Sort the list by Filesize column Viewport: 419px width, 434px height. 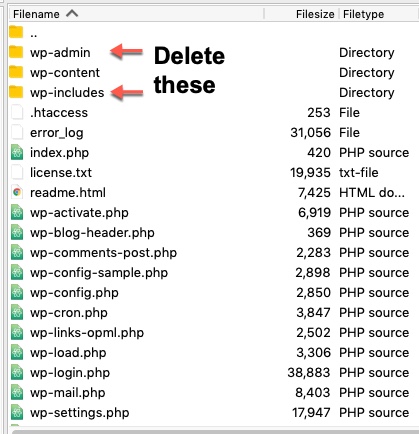click(x=315, y=14)
